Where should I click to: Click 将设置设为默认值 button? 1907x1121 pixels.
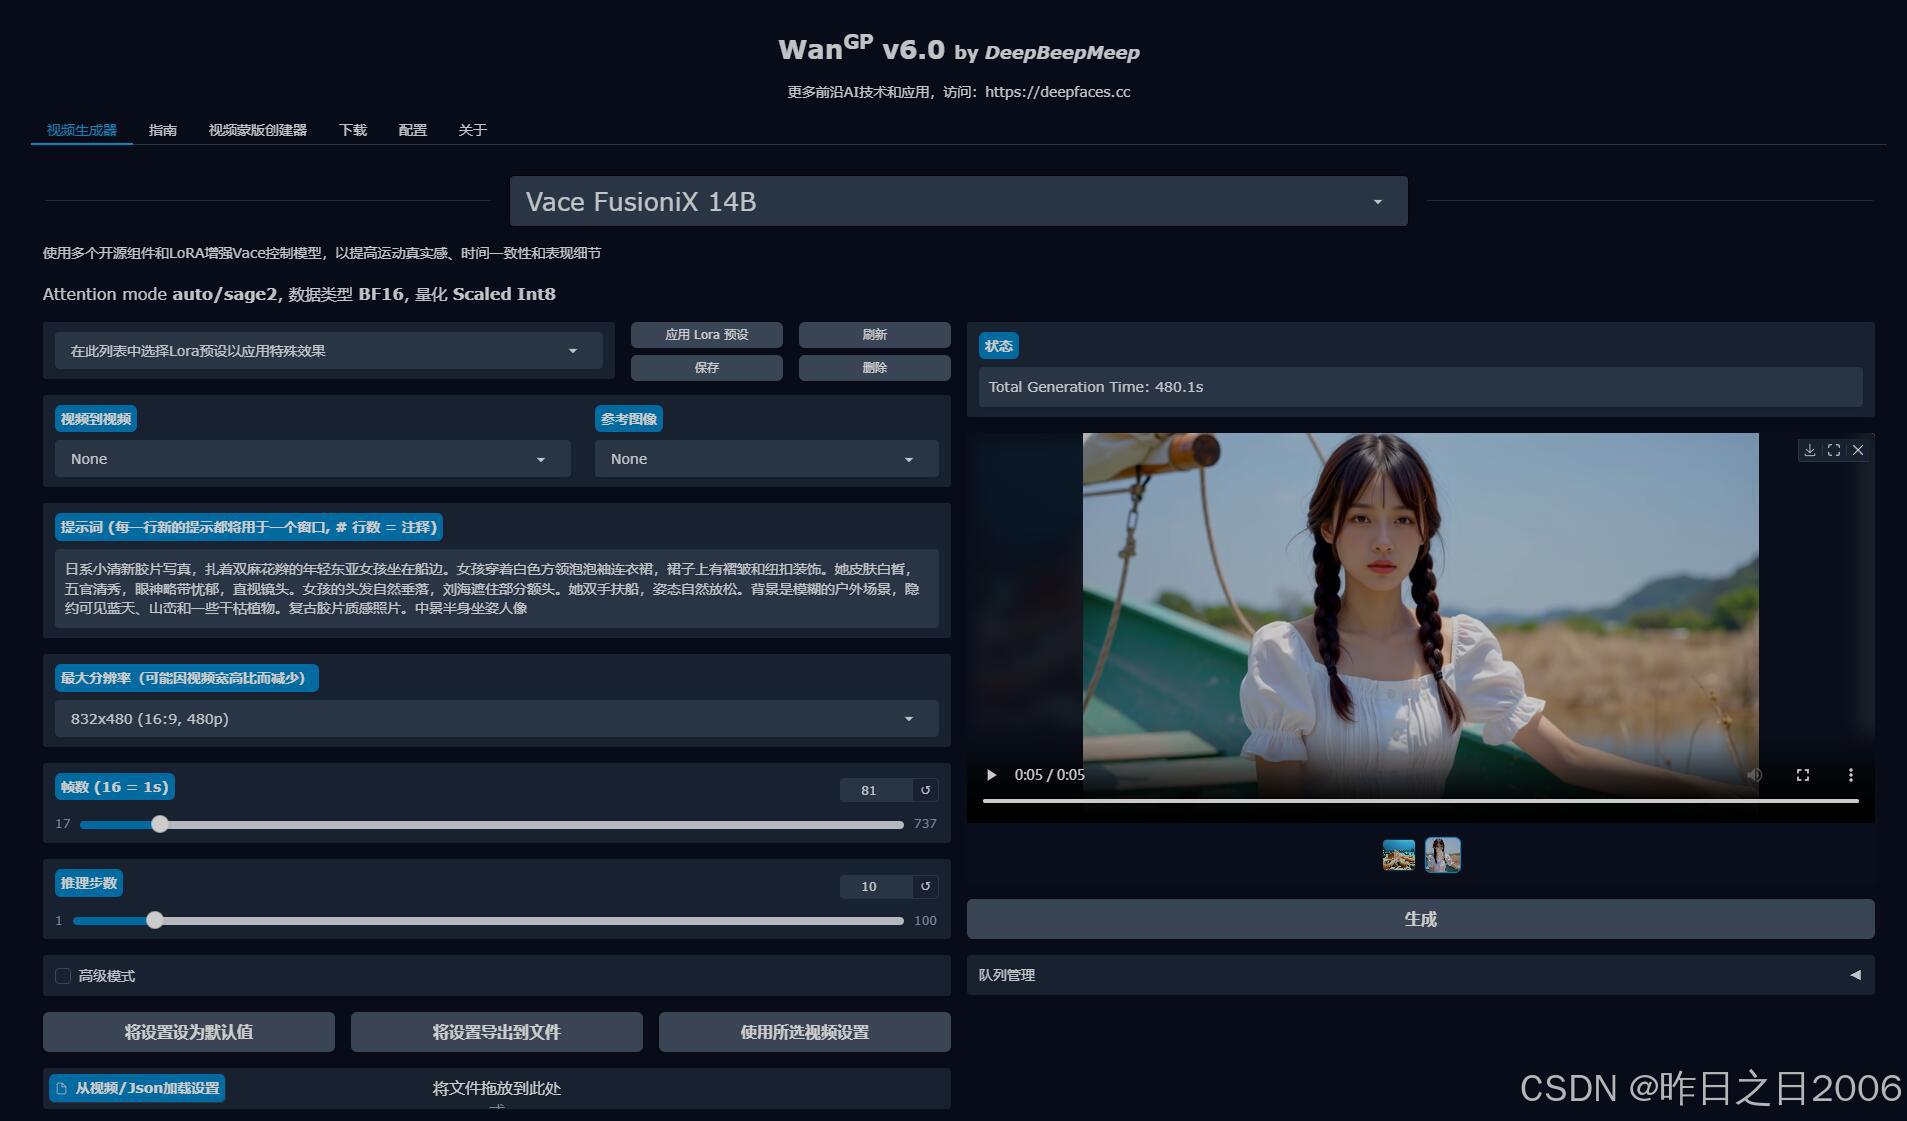(189, 1032)
